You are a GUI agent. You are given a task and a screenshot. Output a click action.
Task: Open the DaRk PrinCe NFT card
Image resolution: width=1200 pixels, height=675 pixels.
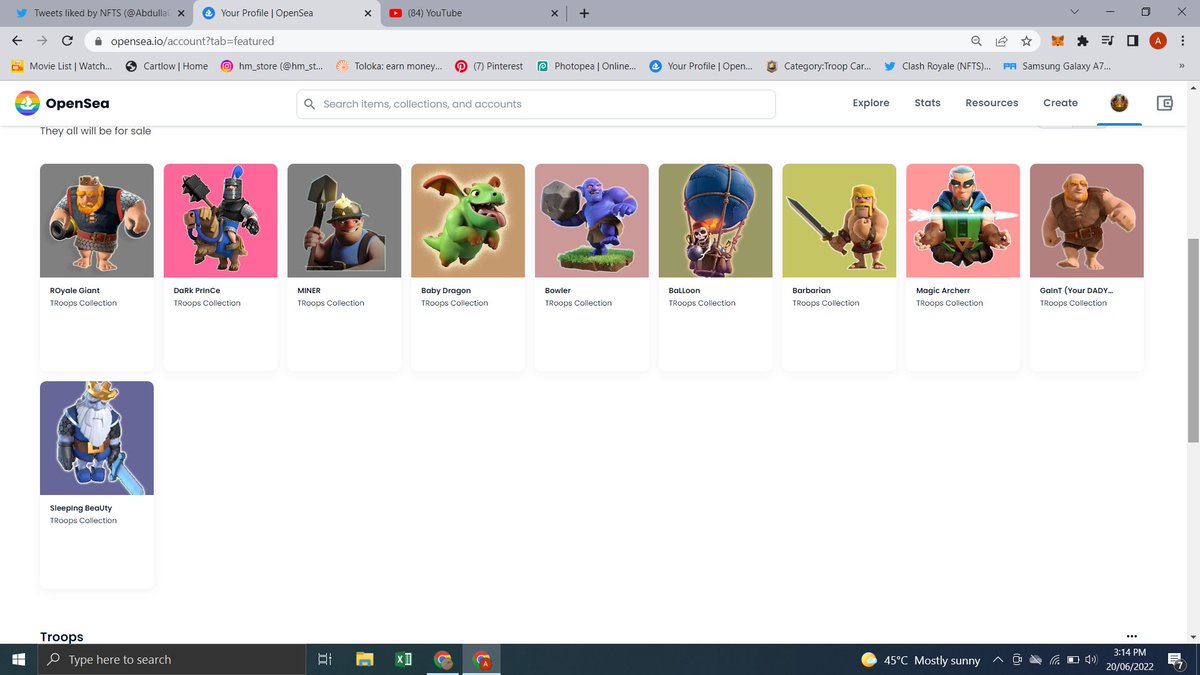[x=221, y=268]
